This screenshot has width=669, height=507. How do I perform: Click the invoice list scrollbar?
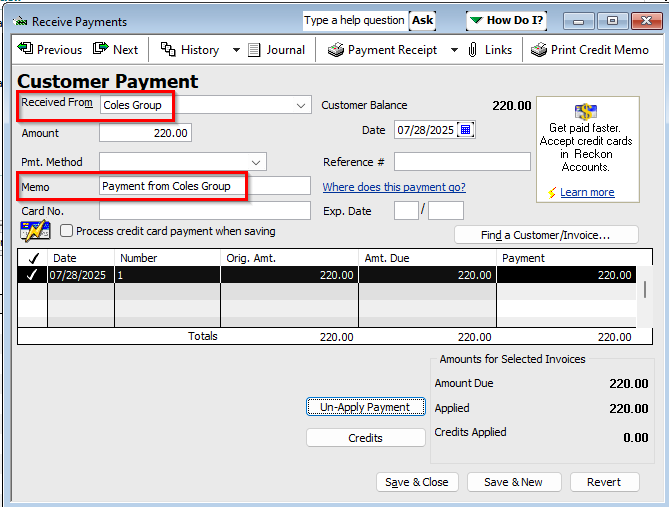(x=644, y=289)
